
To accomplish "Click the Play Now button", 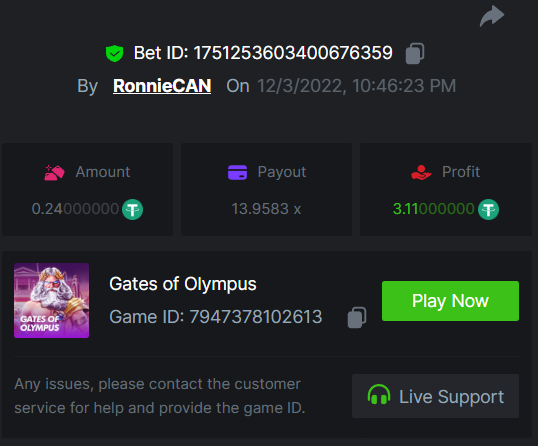I will (x=450, y=301).
